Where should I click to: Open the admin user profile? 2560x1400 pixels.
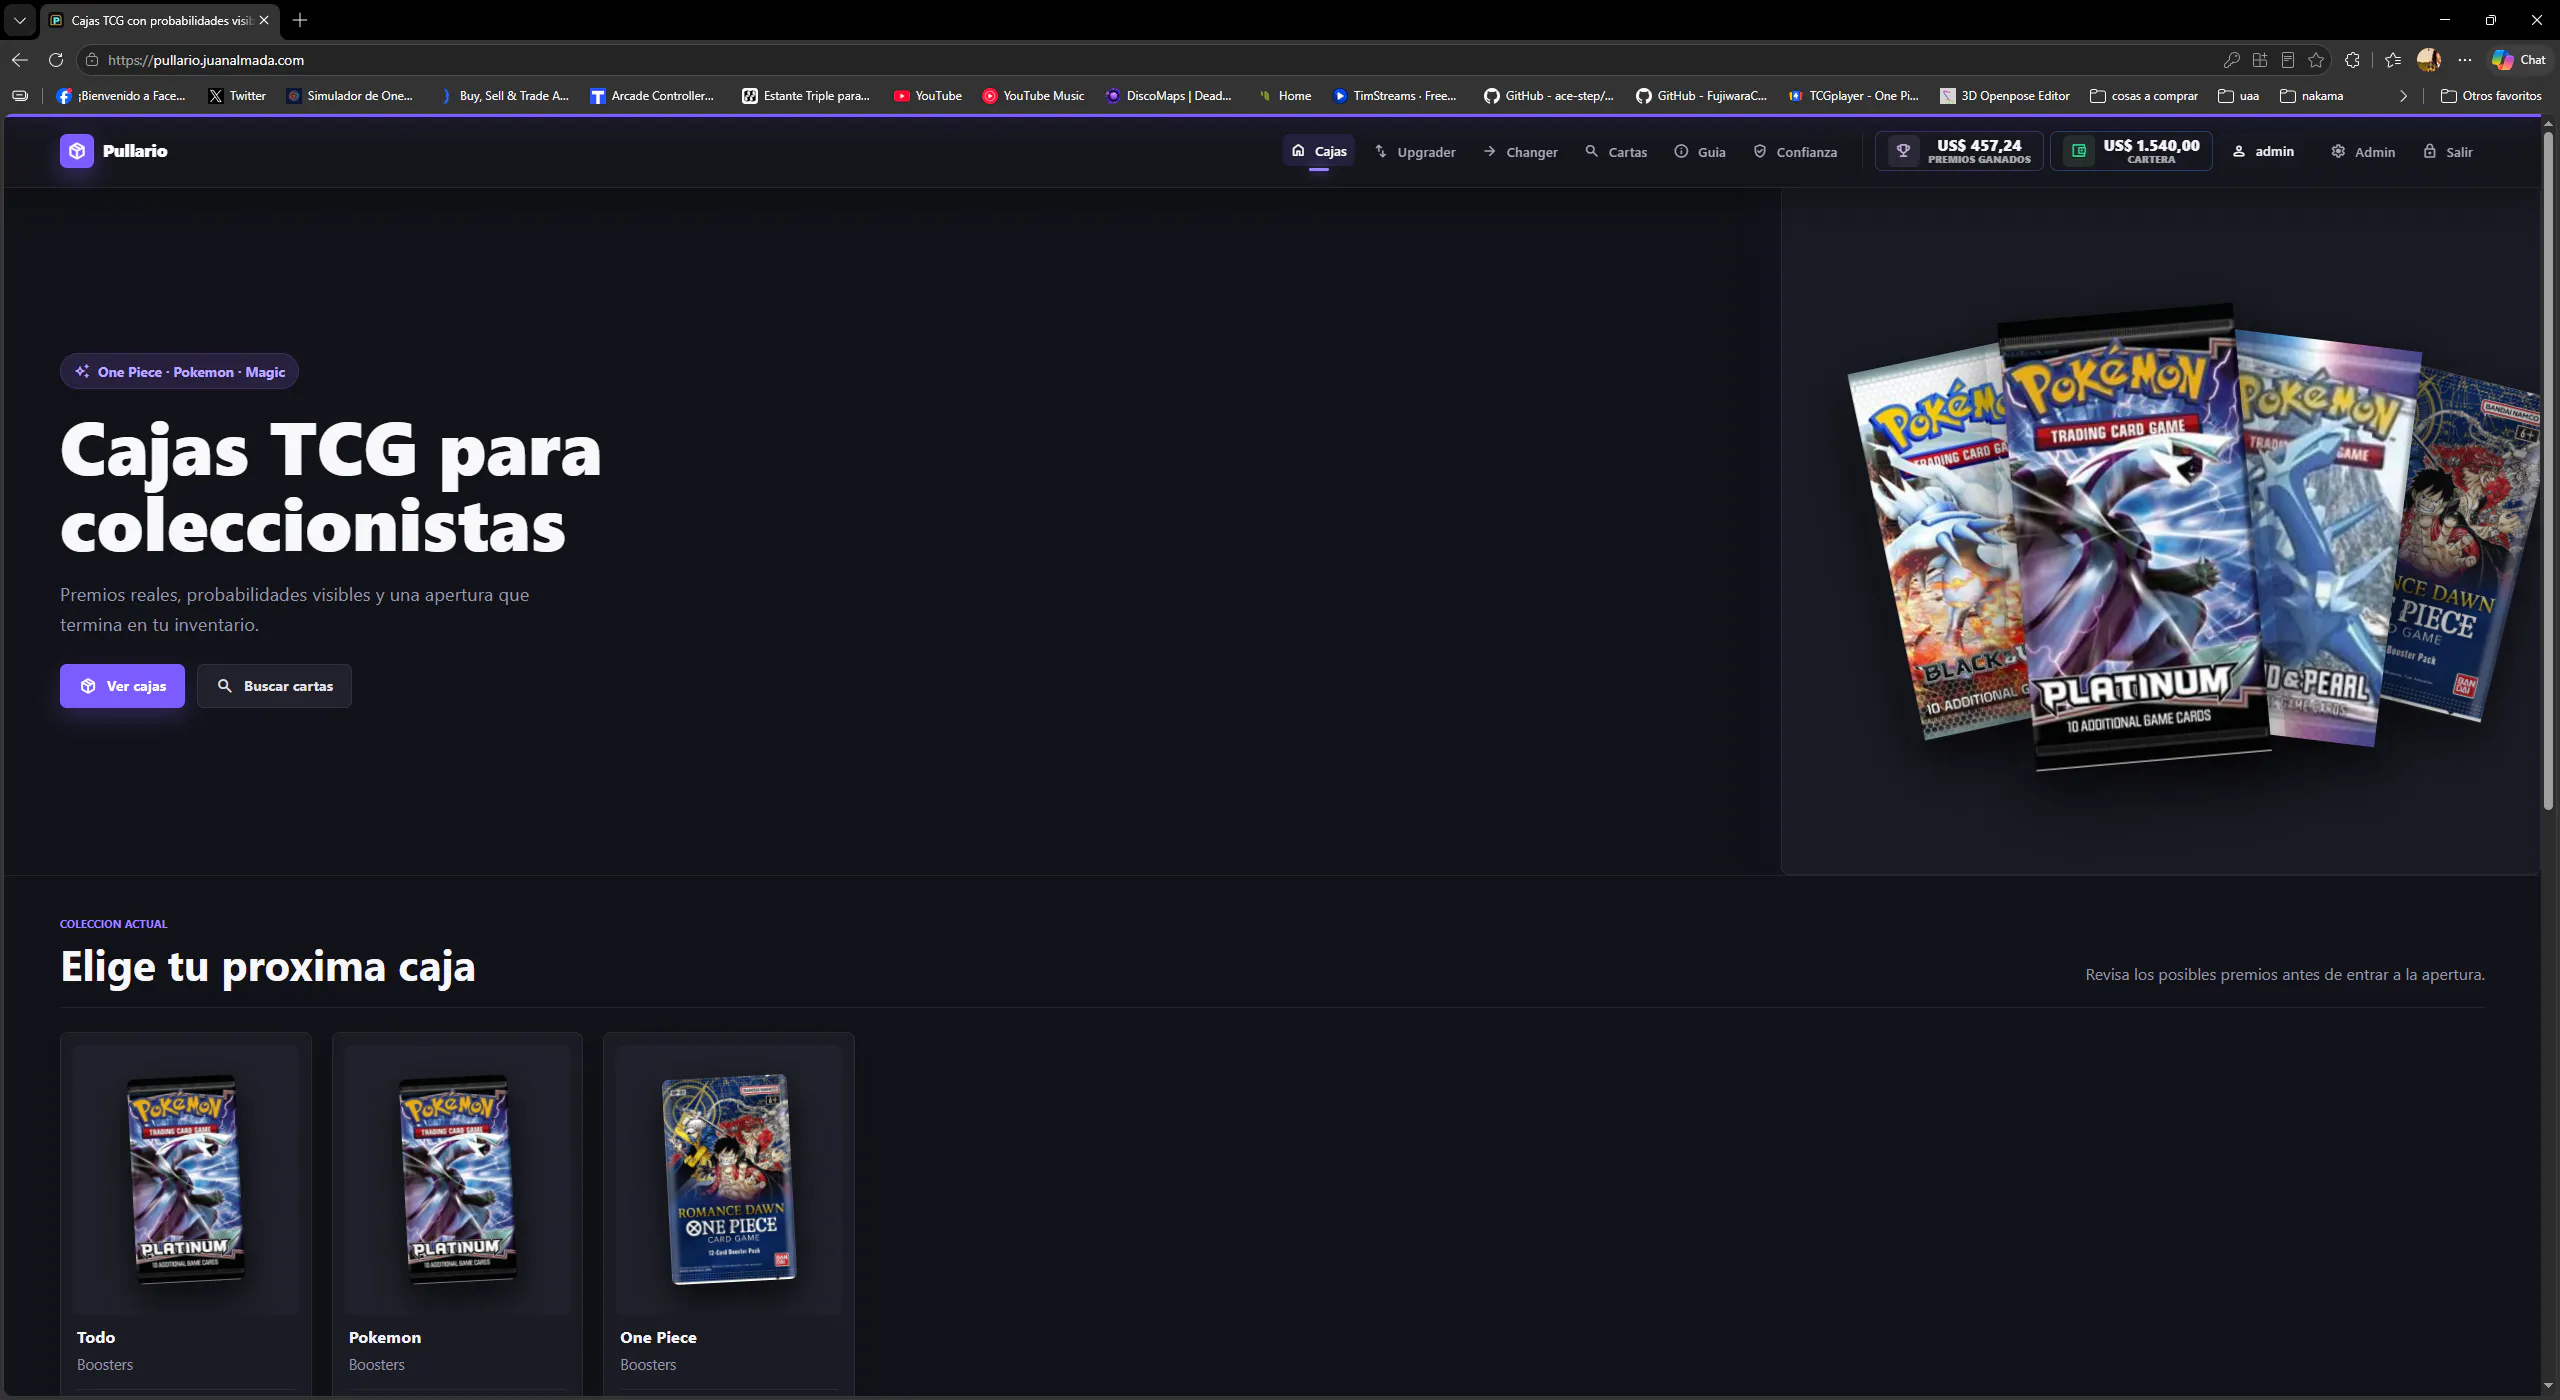(x=2263, y=152)
